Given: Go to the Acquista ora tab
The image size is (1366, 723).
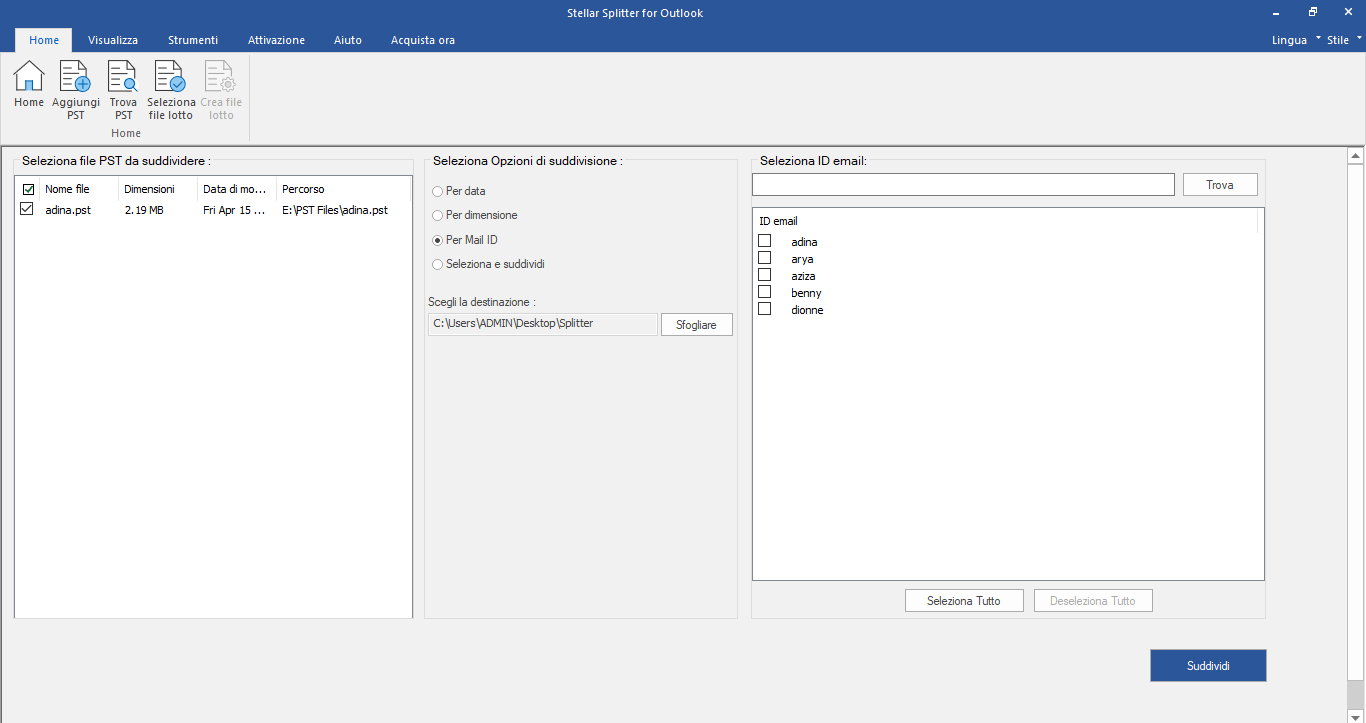Looking at the screenshot, I should pyautogui.click(x=423, y=40).
